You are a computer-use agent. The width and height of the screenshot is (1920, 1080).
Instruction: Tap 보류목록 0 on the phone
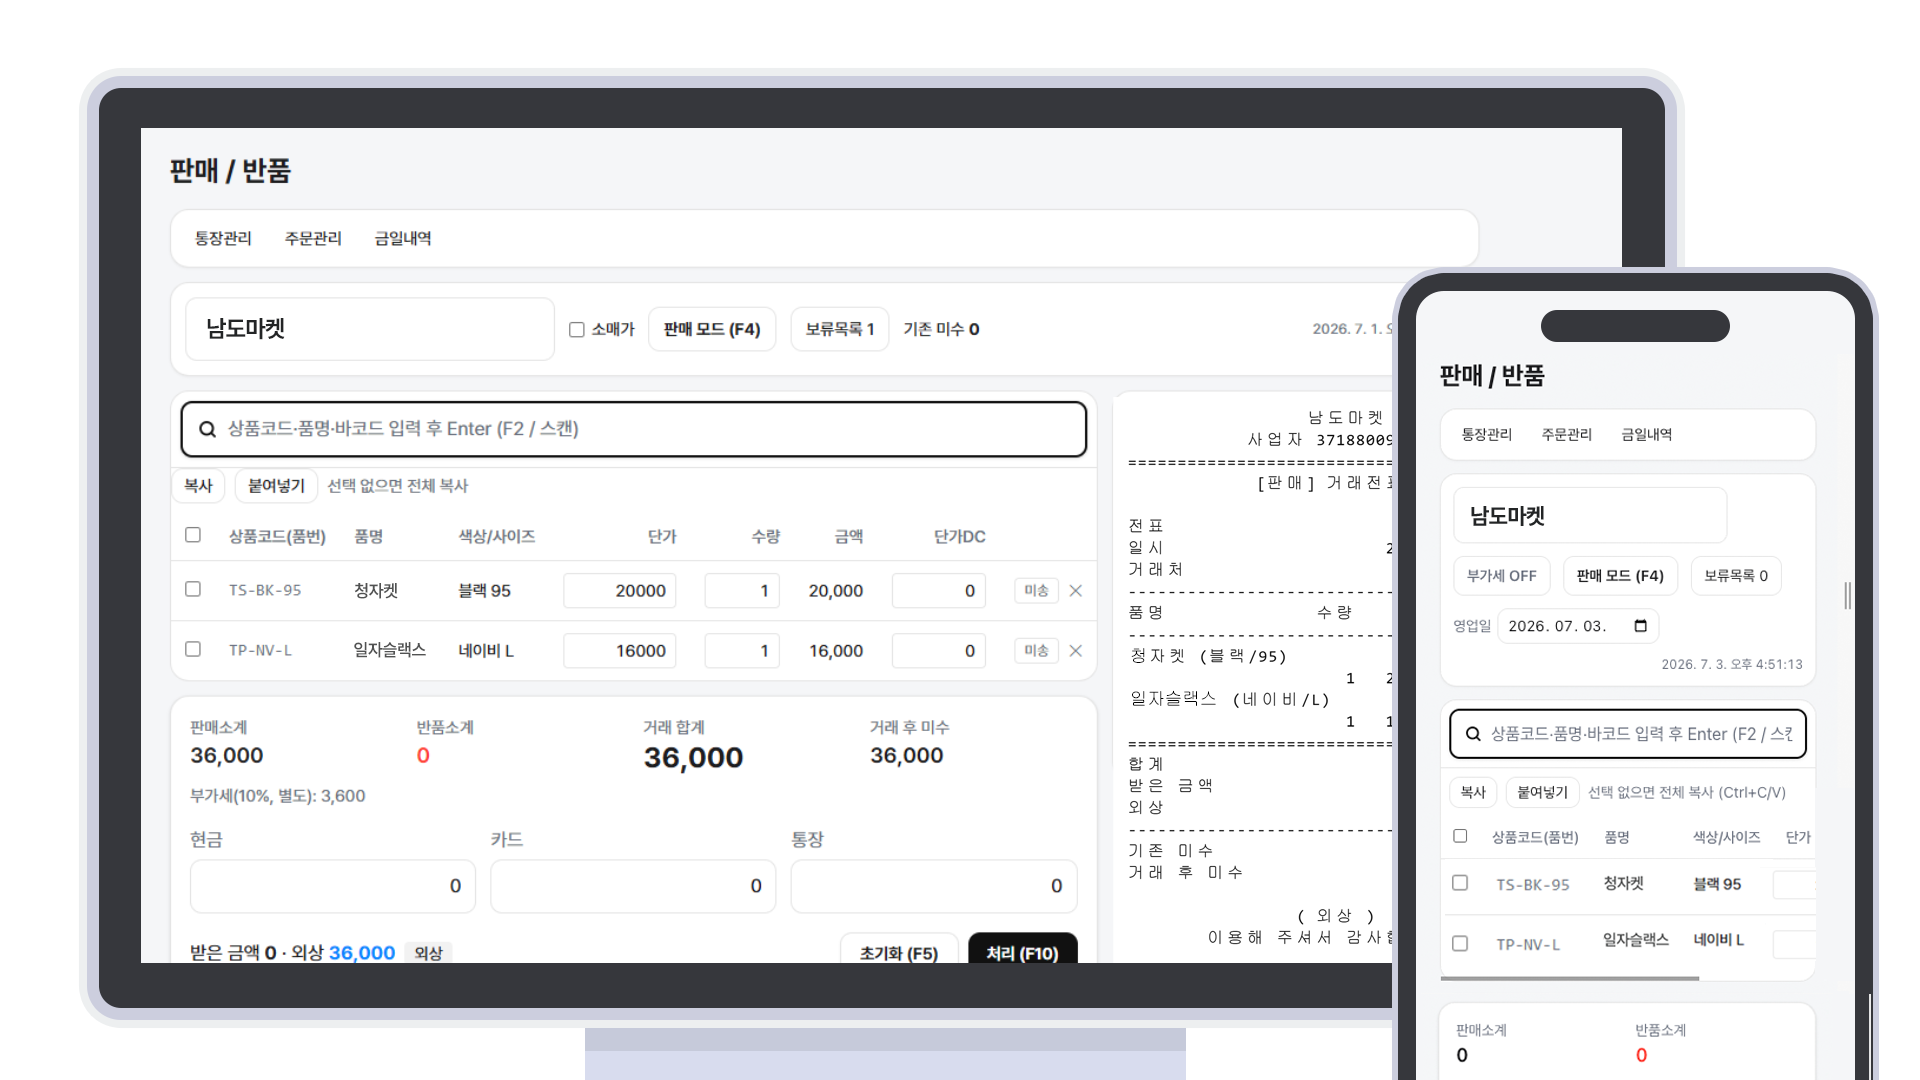coord(1736,576)
